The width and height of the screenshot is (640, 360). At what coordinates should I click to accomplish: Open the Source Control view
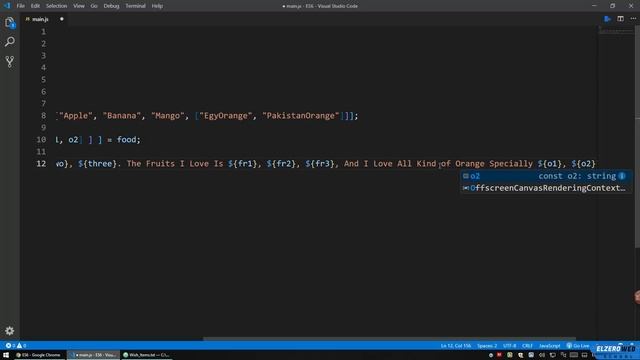point(10,62)
